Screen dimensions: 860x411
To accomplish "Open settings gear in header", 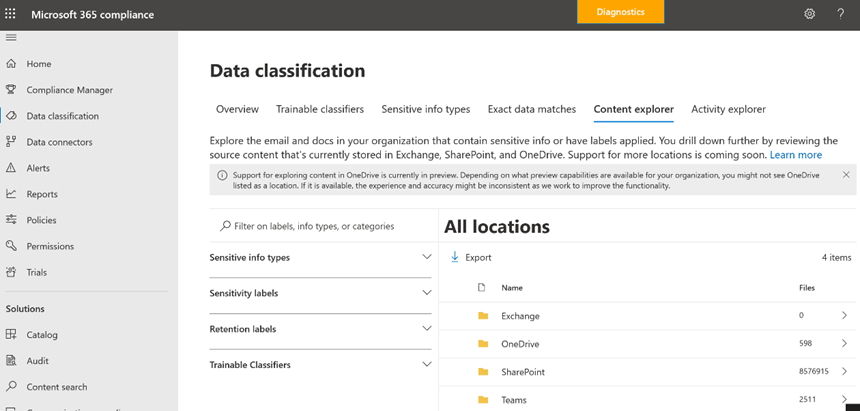I will 810,14.
